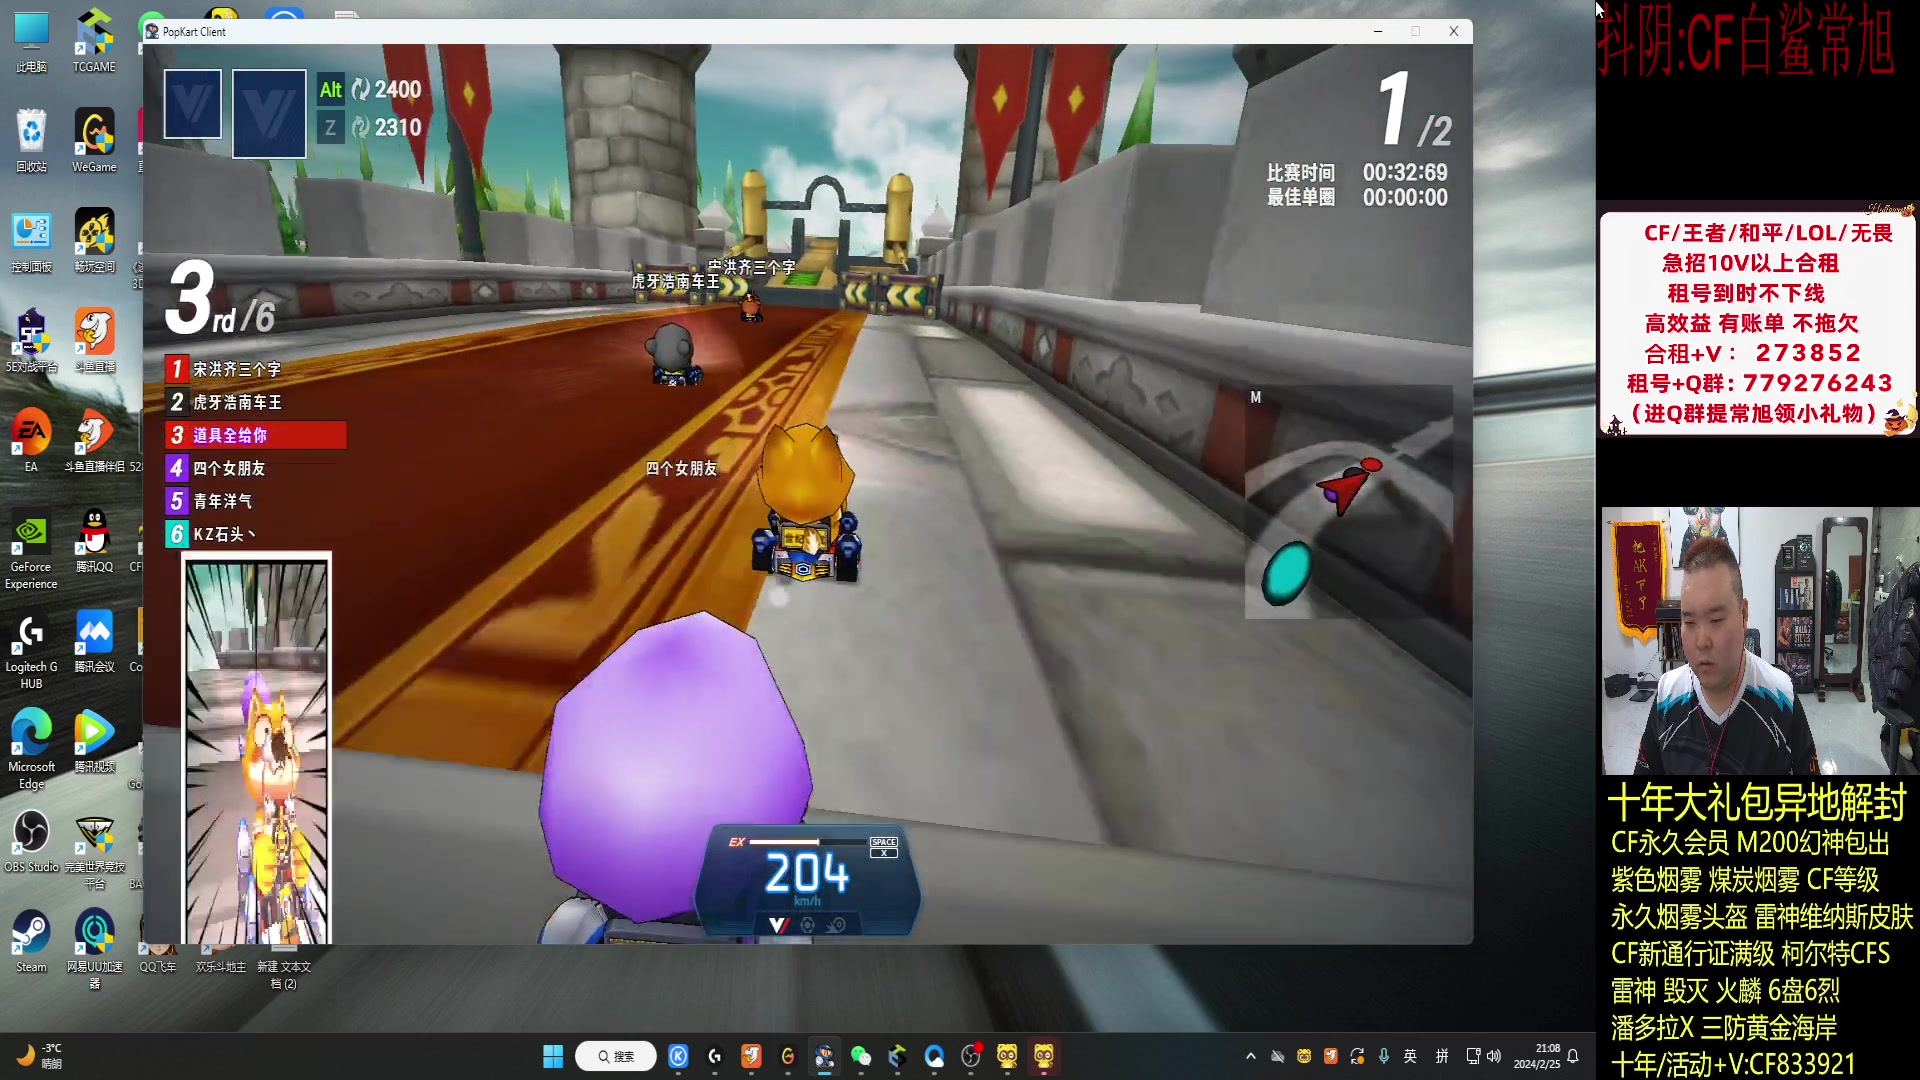Open the notification center bell

pos(1573,1056)
